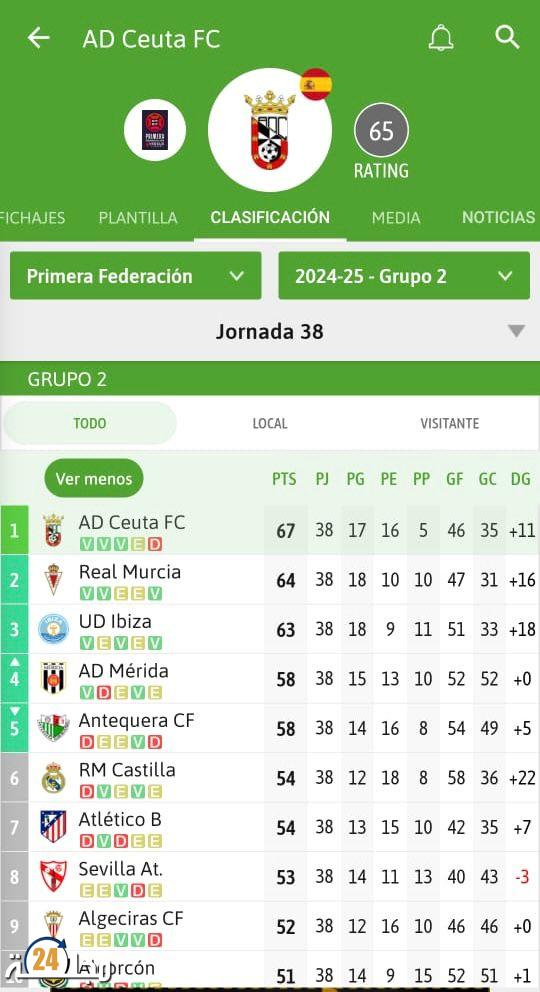Open the UD Ibiza team row
Viewport: 540px width, 992px height.
pyautogui.click(x=270, y=629)
